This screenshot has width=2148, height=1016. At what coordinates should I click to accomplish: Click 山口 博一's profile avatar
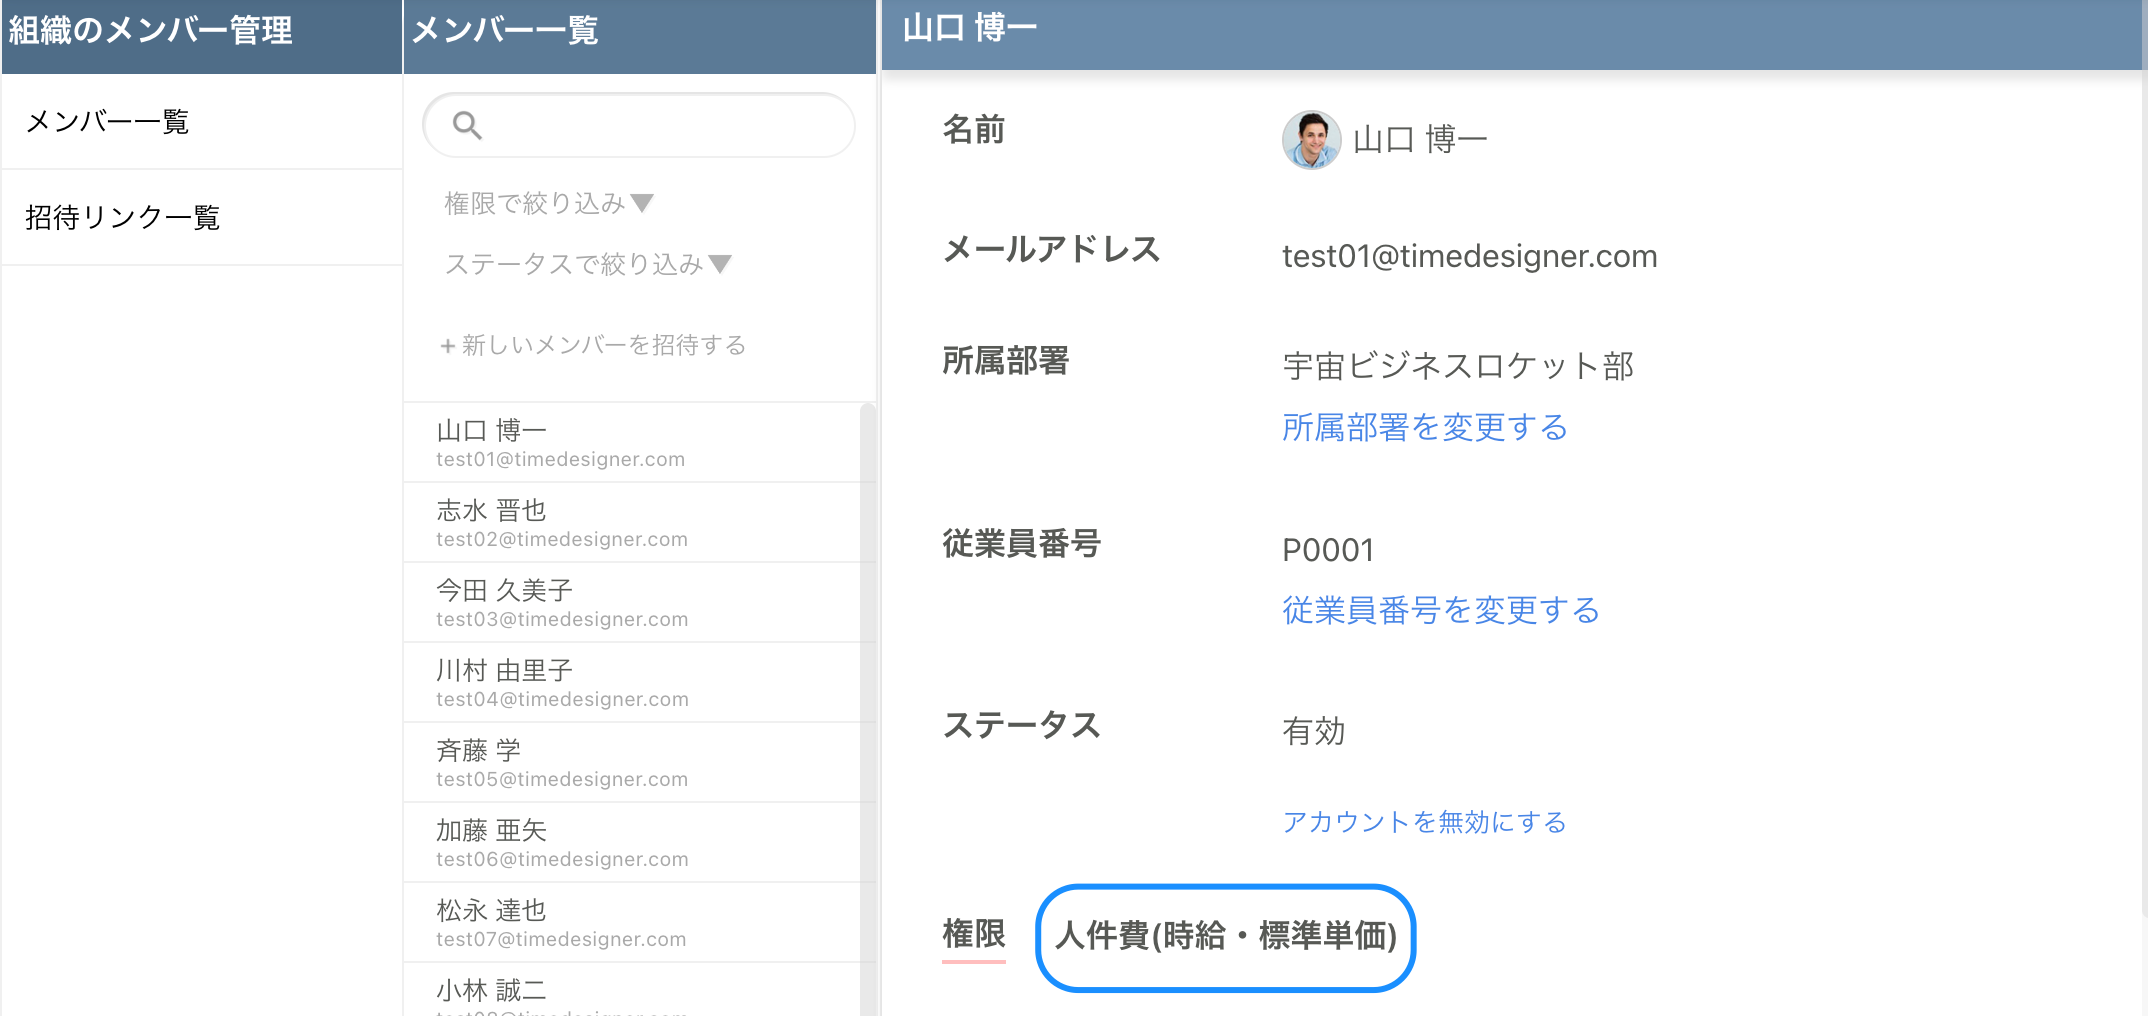pyautogui.click(x=1311, y=140)
